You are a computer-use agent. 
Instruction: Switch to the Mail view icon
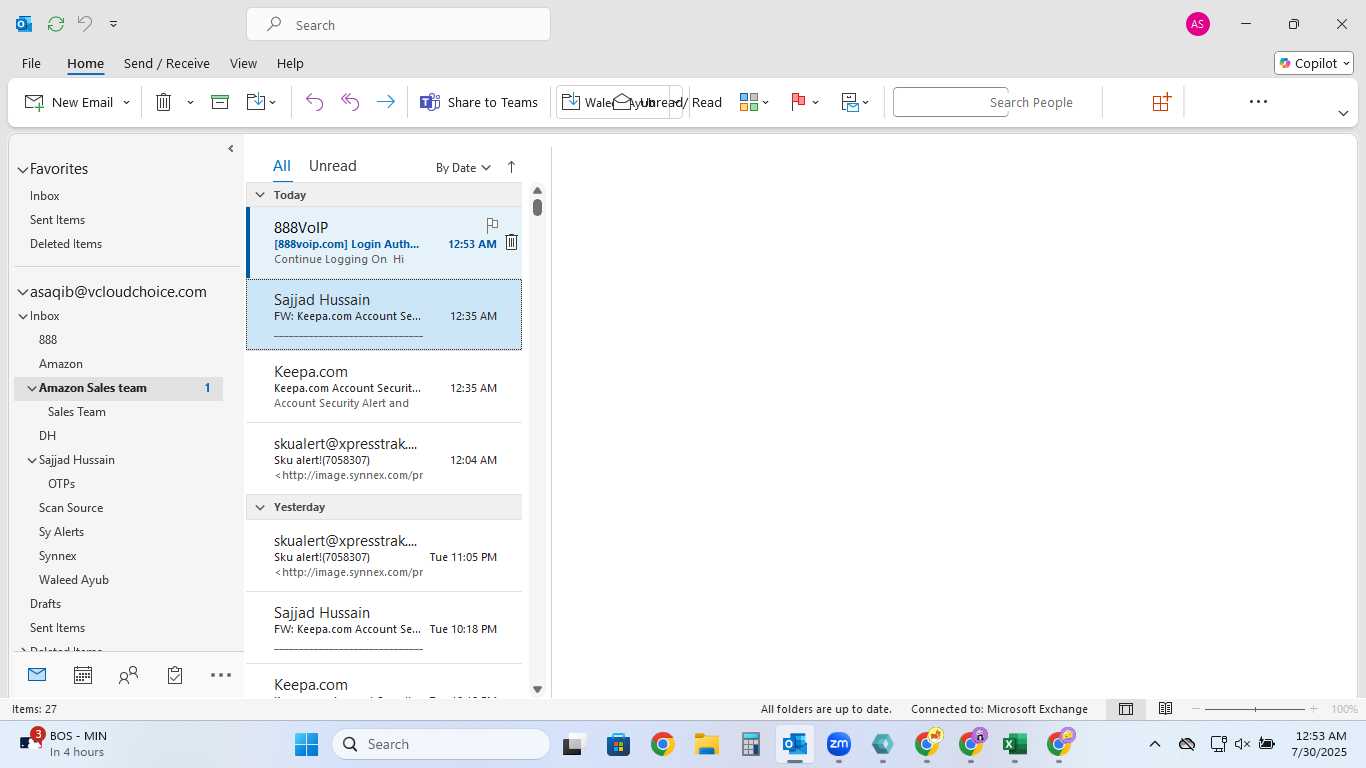37,675
